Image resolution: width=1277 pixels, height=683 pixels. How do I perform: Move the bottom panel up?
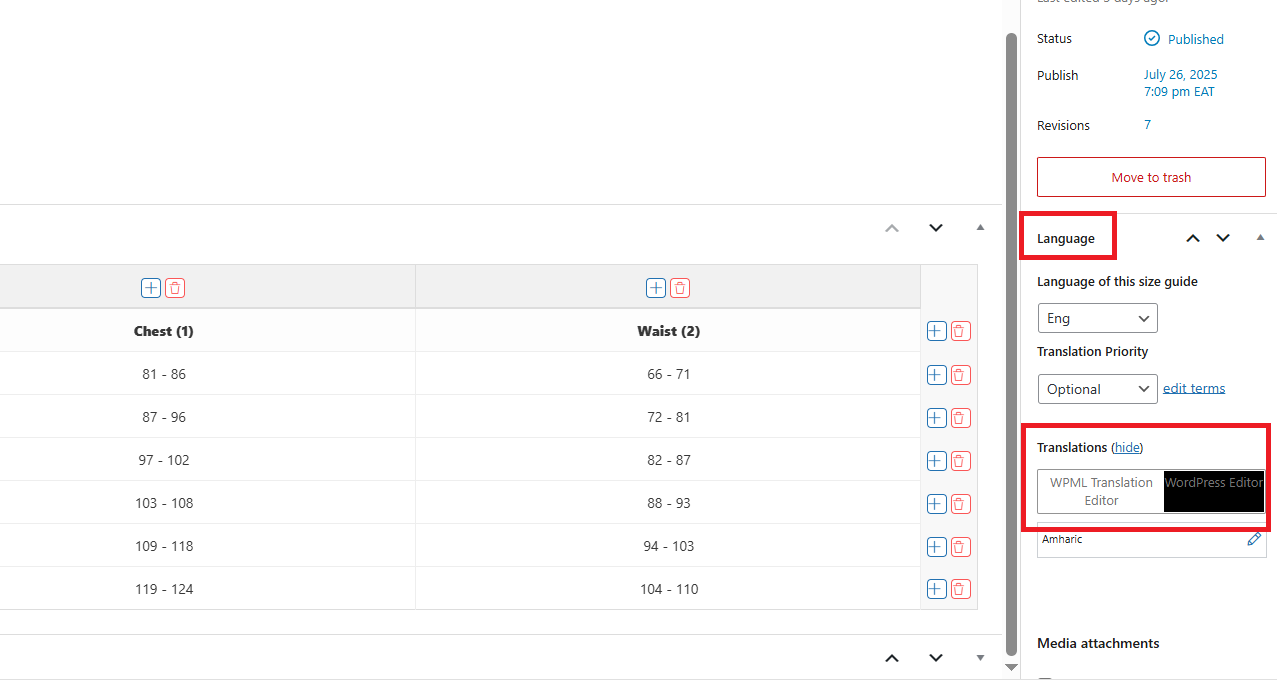tap(892, 658)
